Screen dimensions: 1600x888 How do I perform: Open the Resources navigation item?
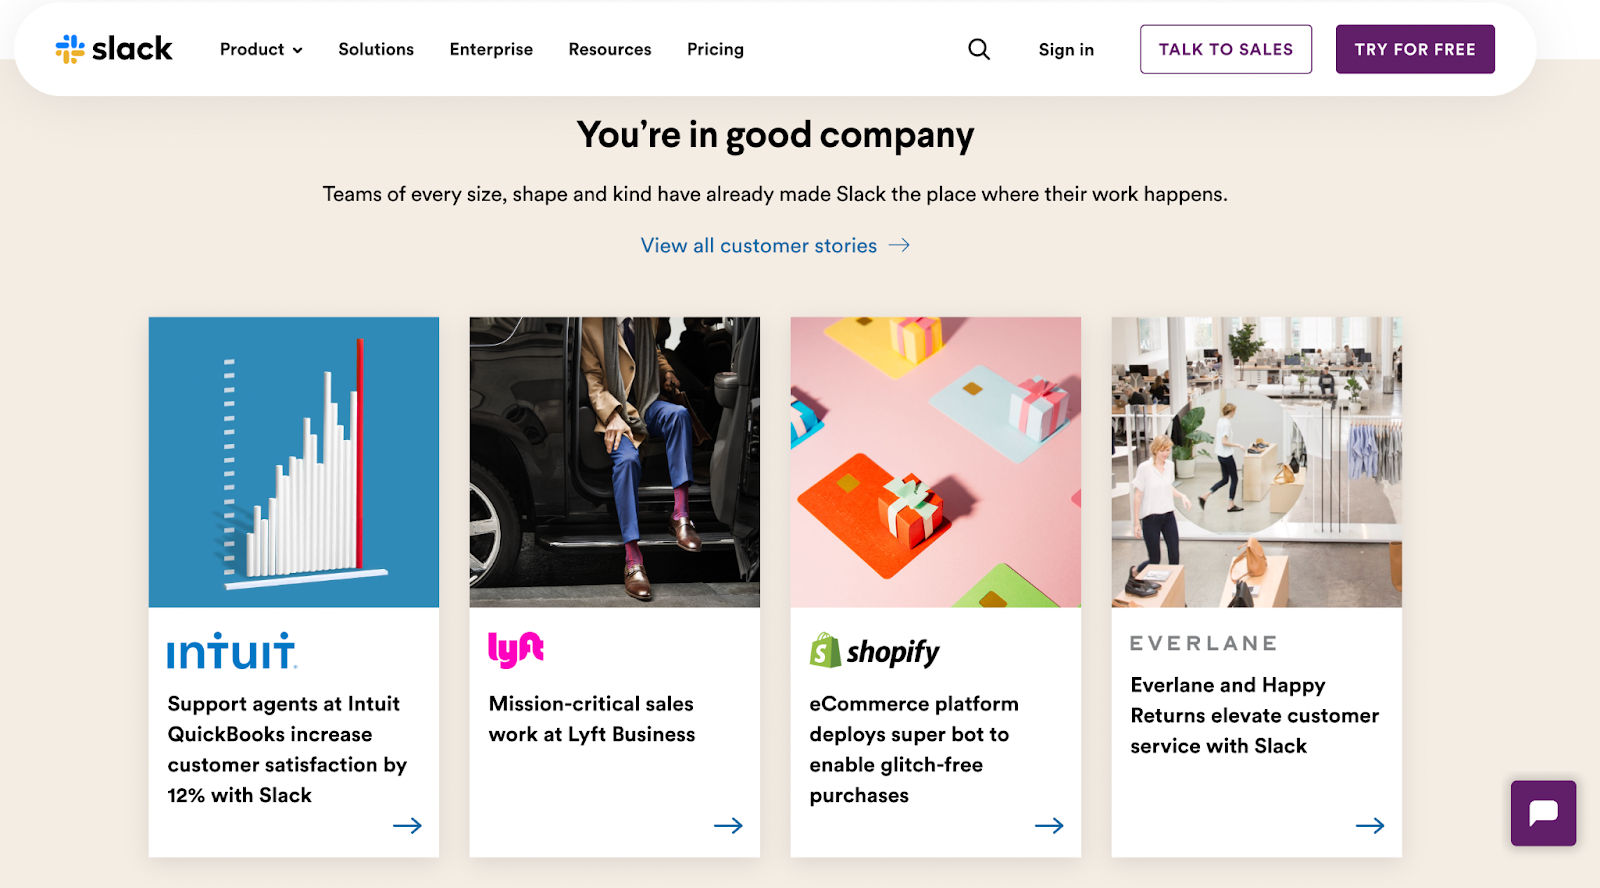610,49
